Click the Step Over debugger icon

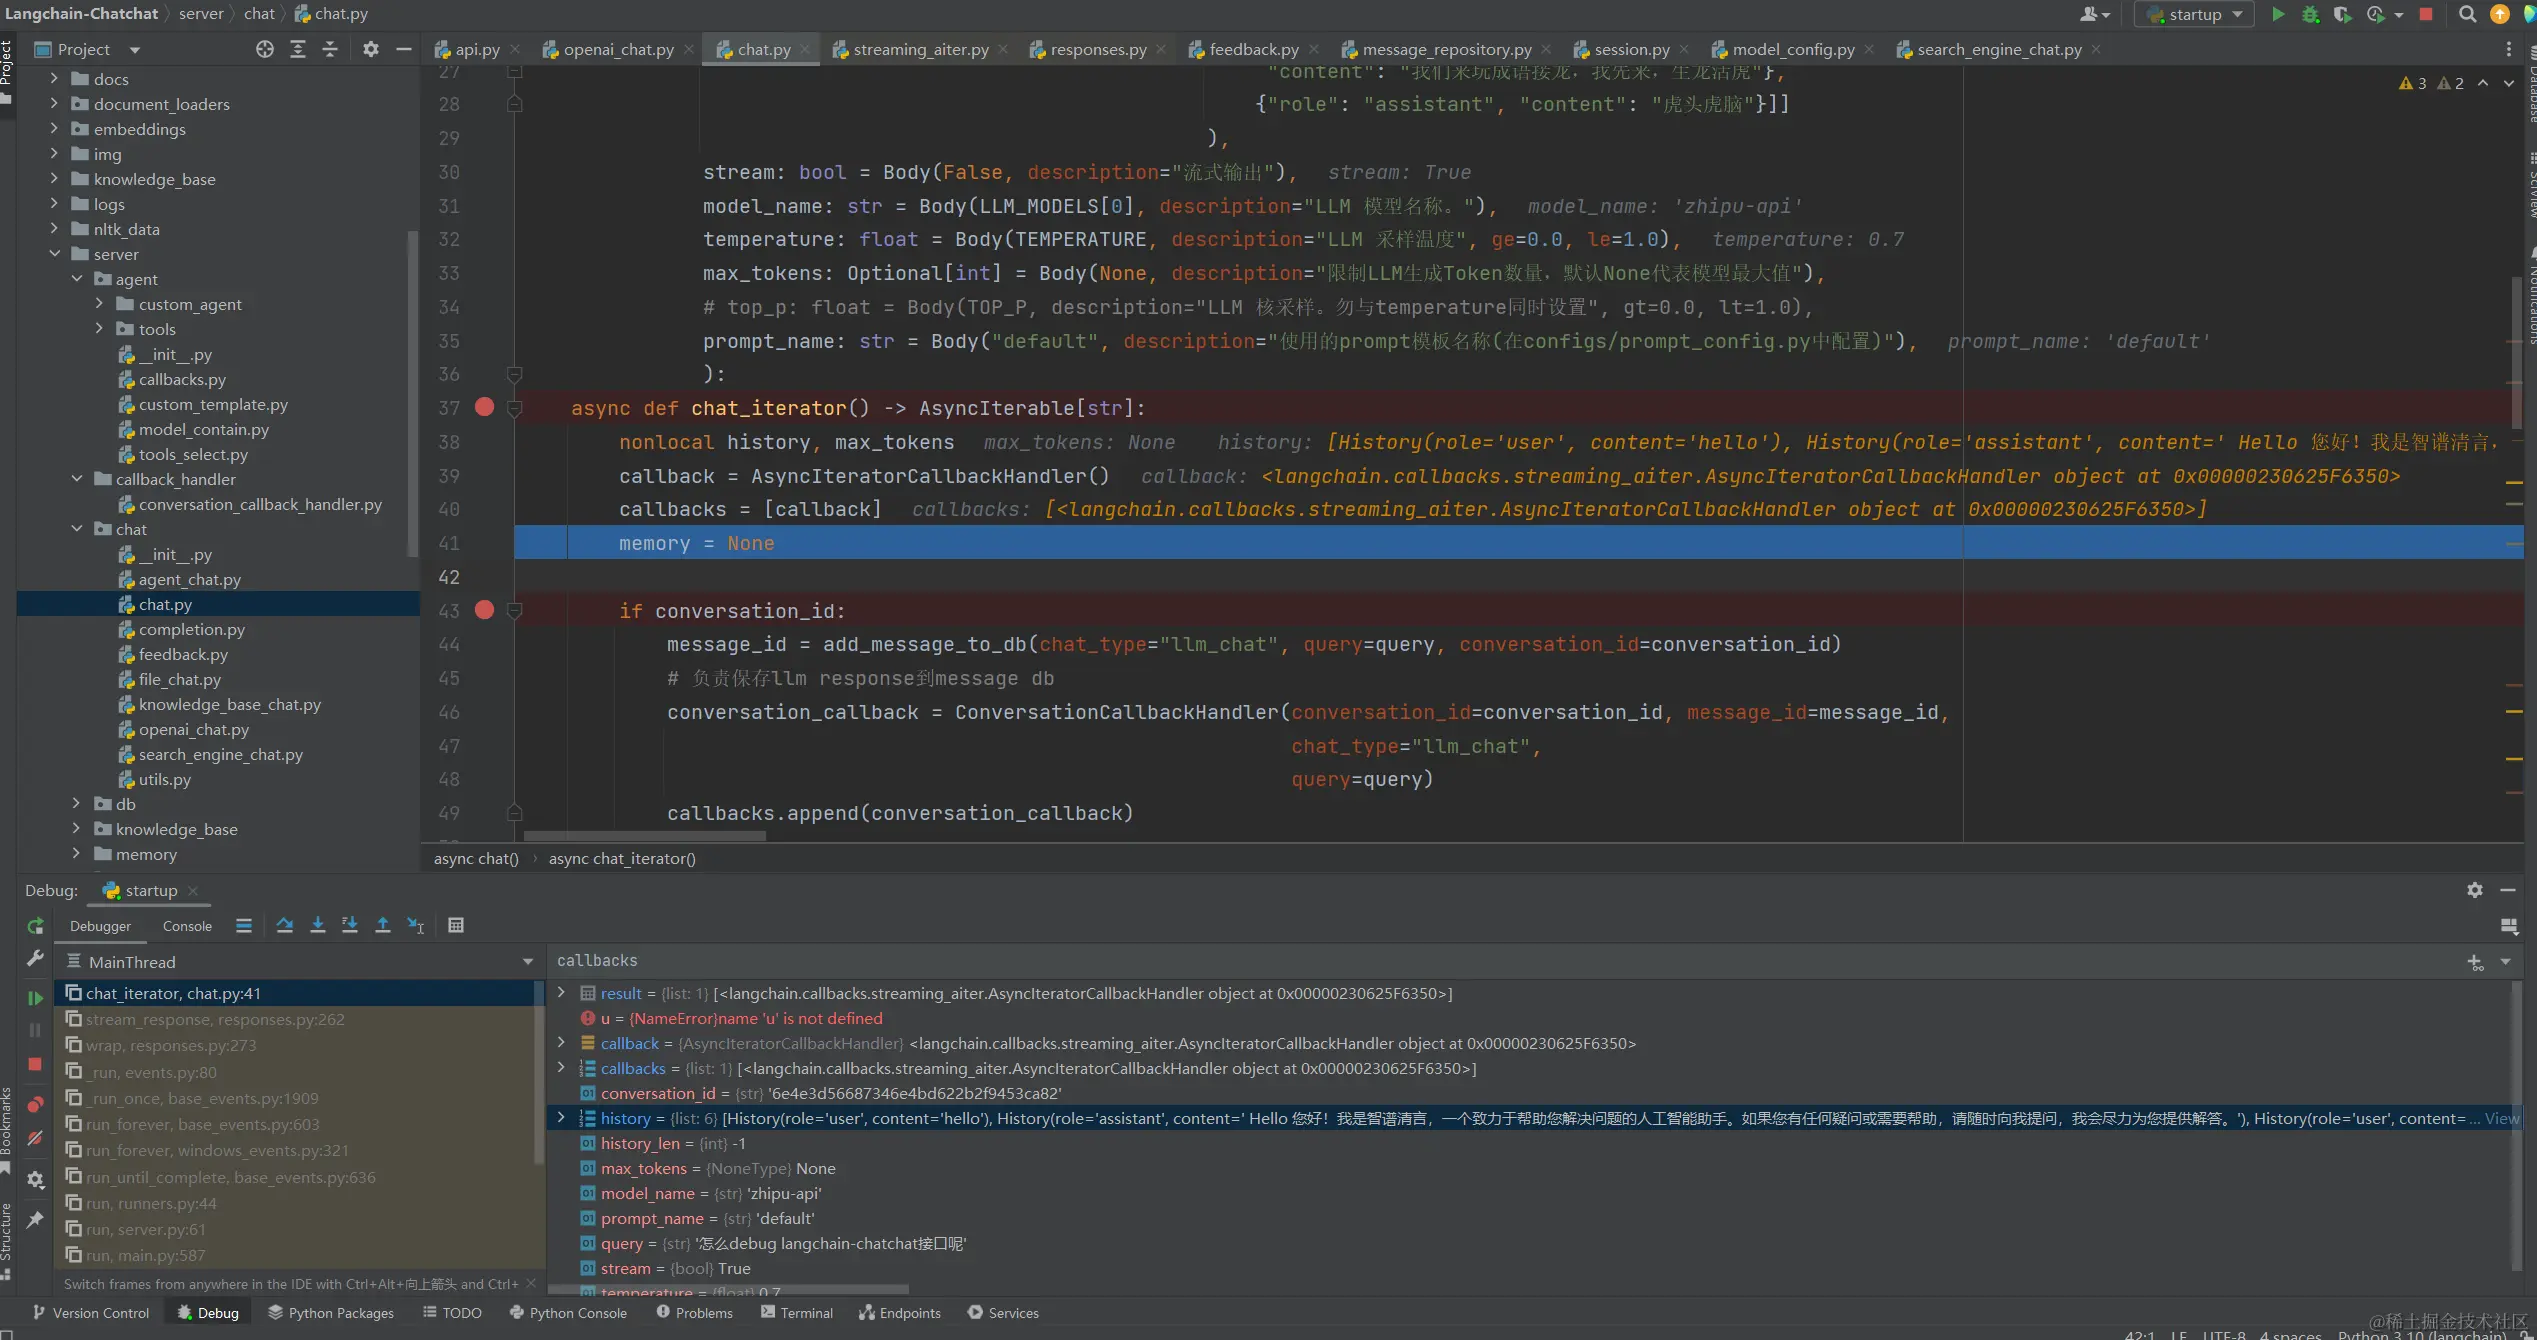click(285, 925)
